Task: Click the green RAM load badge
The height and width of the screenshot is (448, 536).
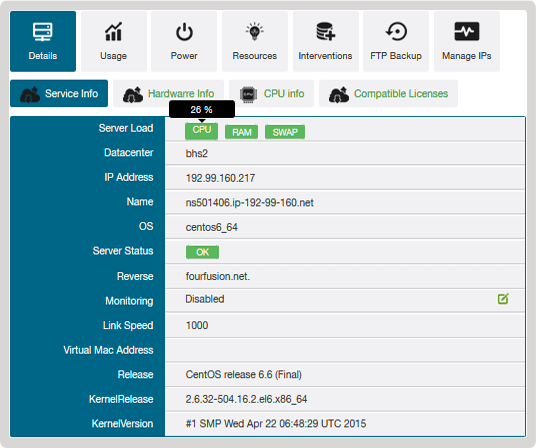Action: pos(241,132)
